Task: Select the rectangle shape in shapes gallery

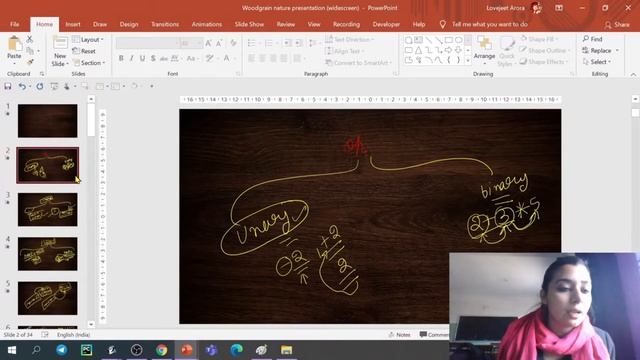Action: (449, 40)
